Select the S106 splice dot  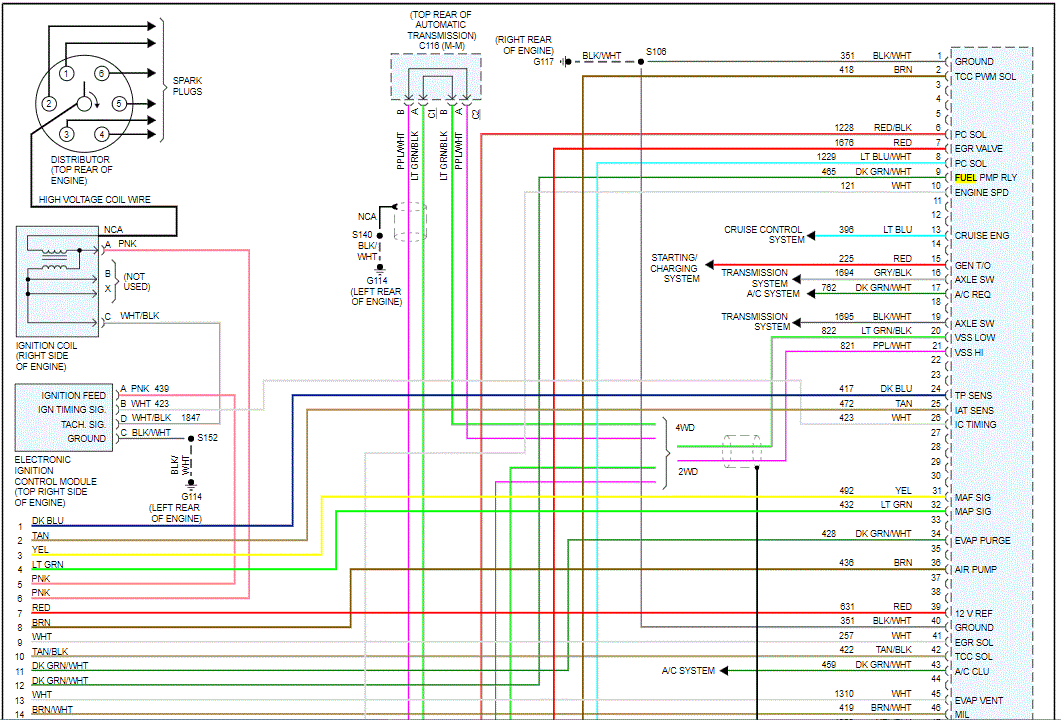click(x=641, y=61)
